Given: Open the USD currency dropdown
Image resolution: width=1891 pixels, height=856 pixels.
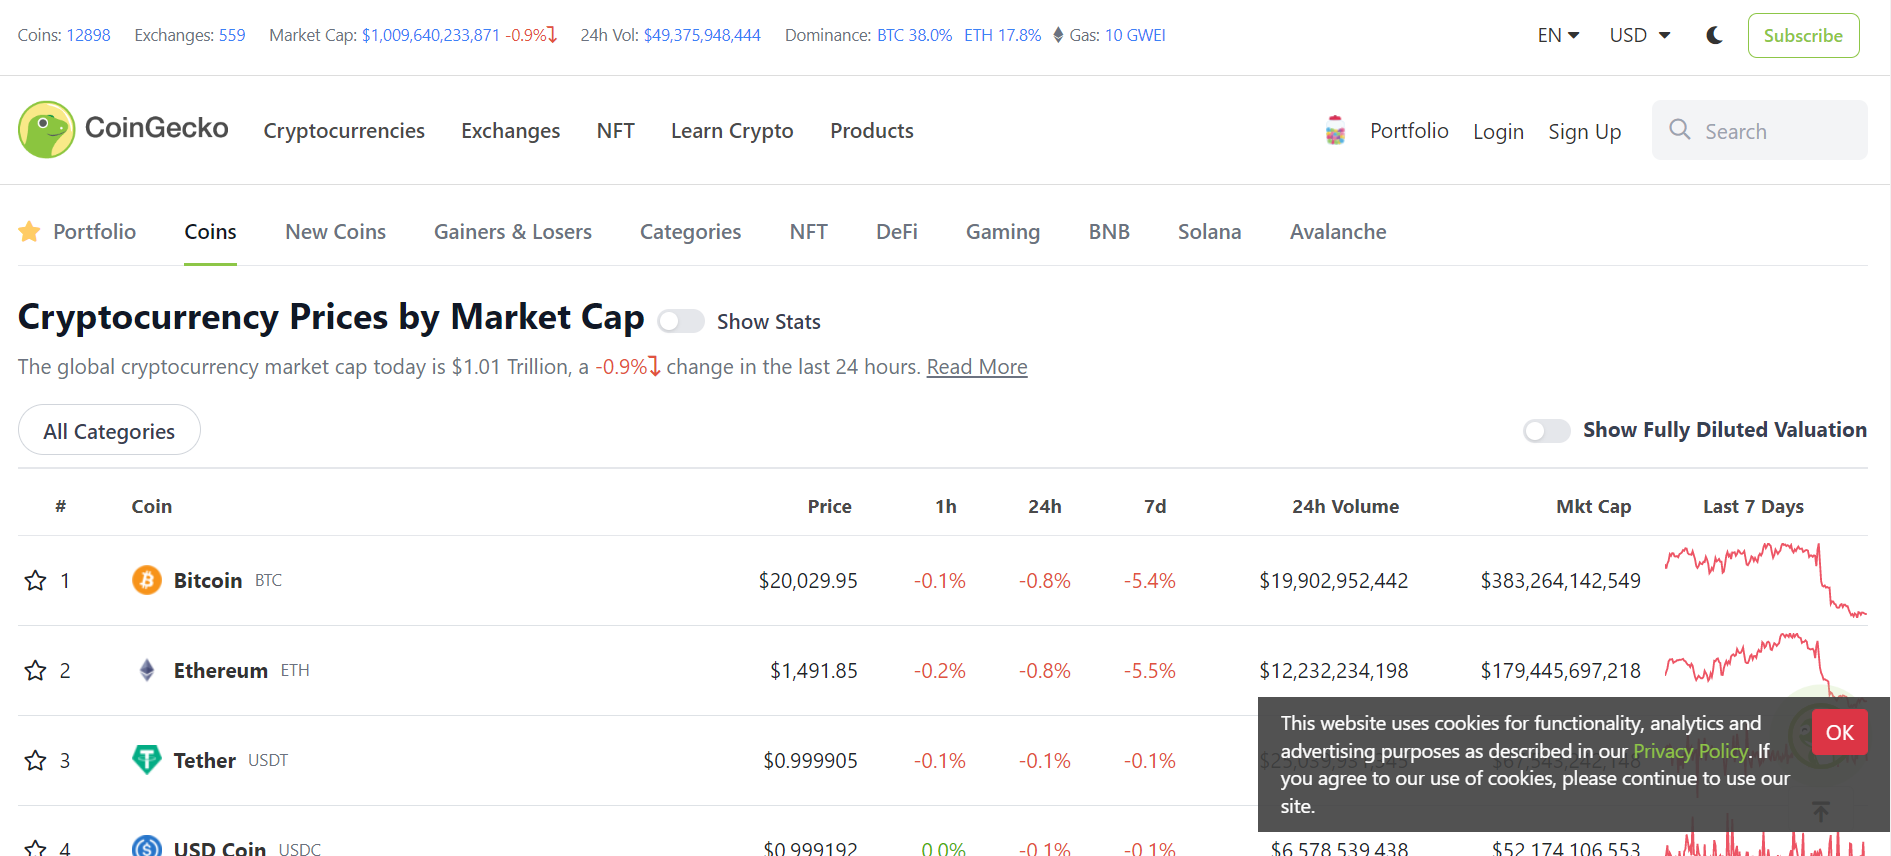Looking at the screenshot, I should (x=1640, y=35).
